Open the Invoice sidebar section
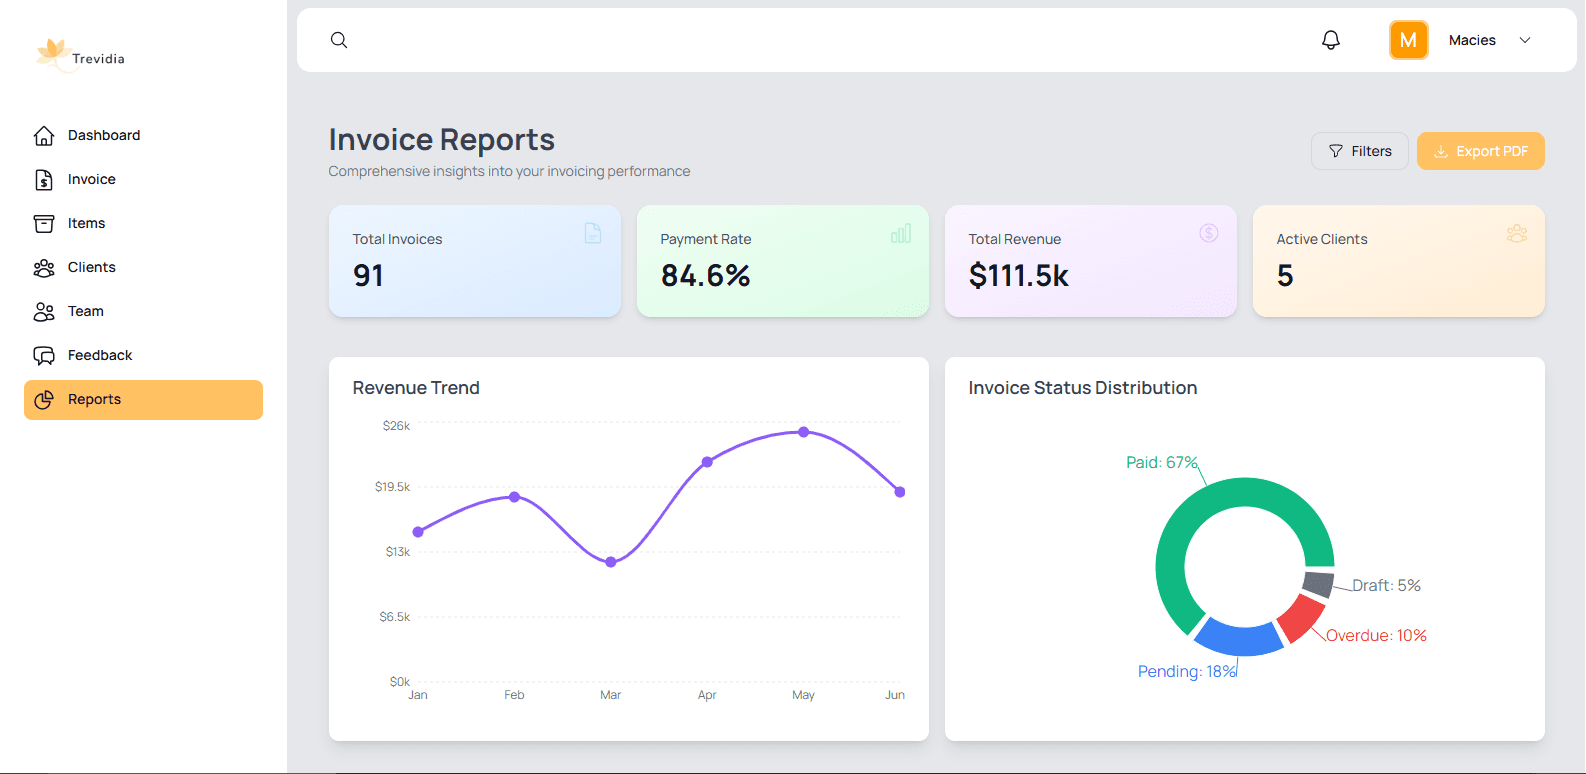The height and width of the screenshot is (774, 1586). click(x=92, y=179)
